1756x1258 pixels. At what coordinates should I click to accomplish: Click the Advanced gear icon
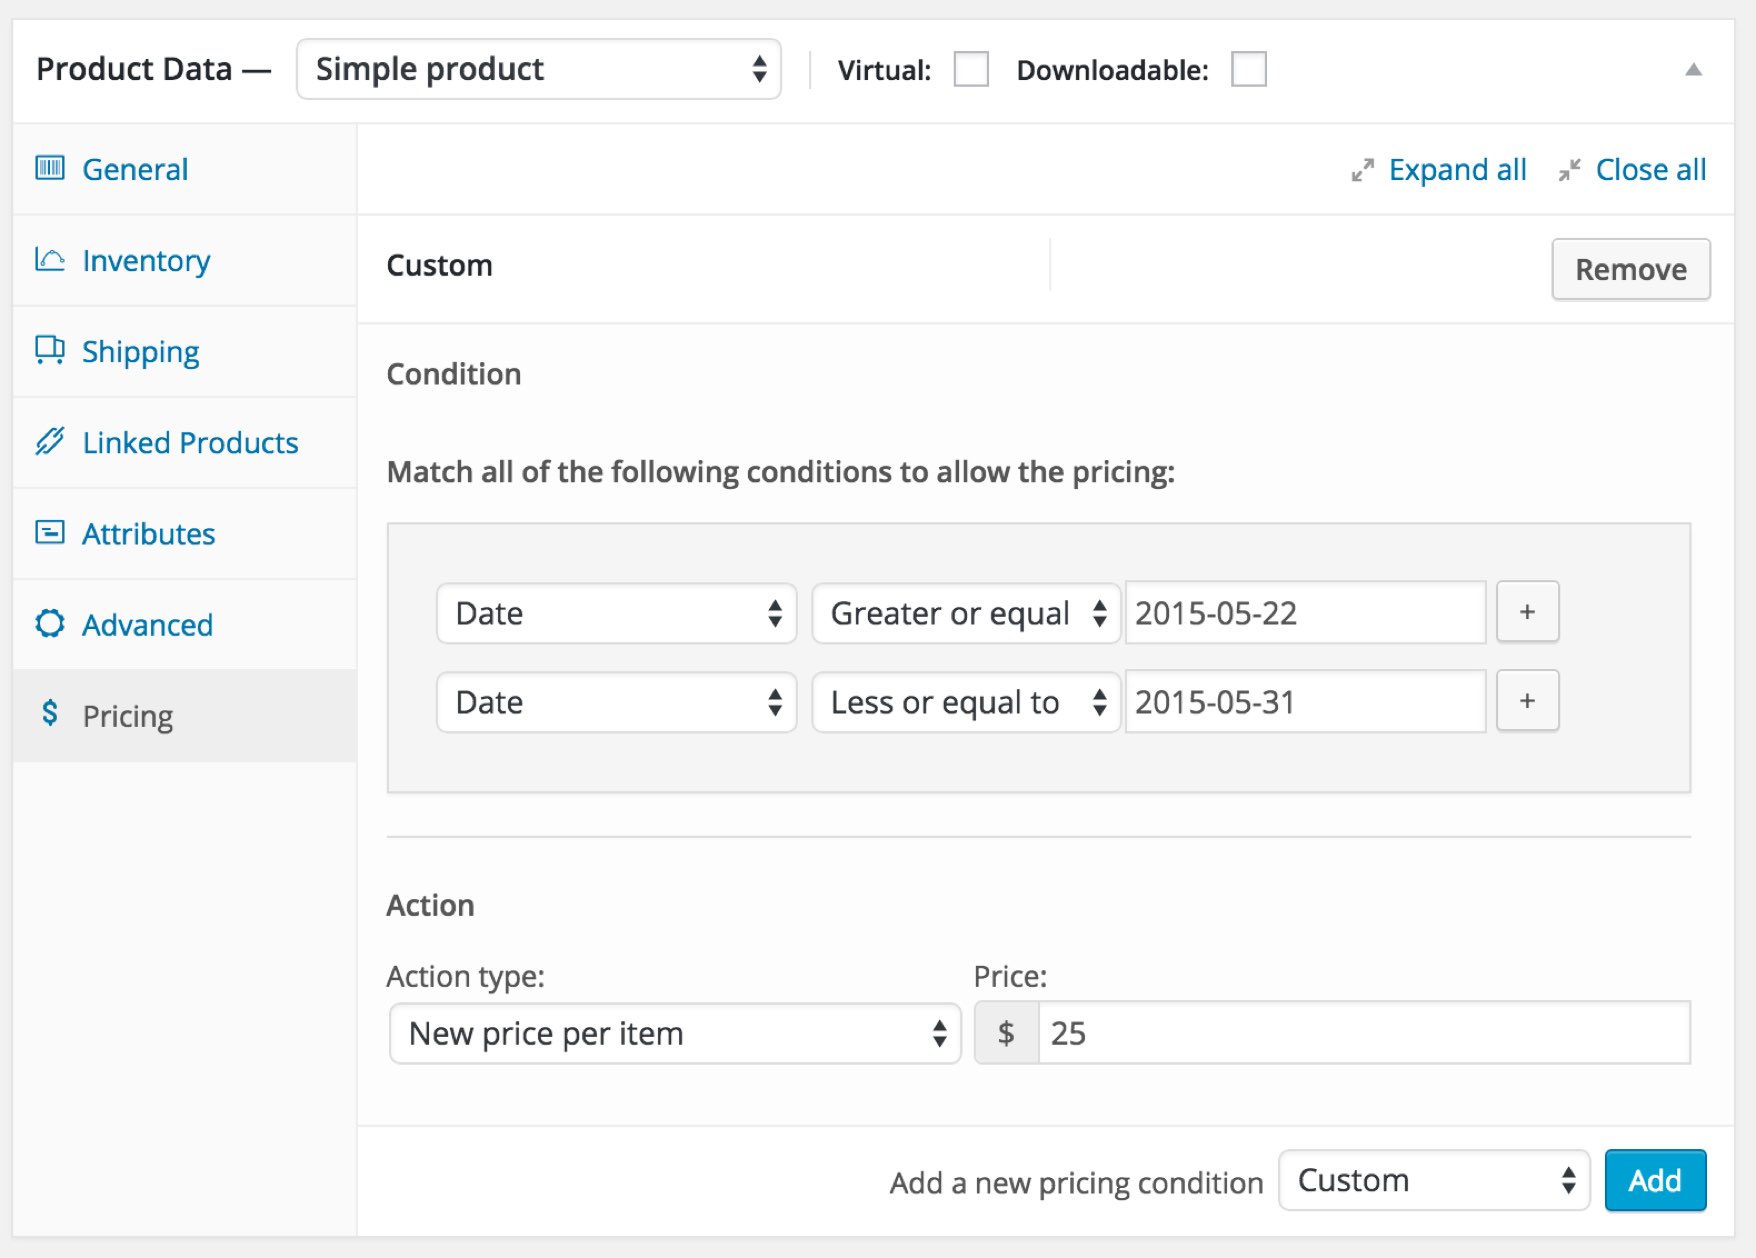(x=50, y=624)
